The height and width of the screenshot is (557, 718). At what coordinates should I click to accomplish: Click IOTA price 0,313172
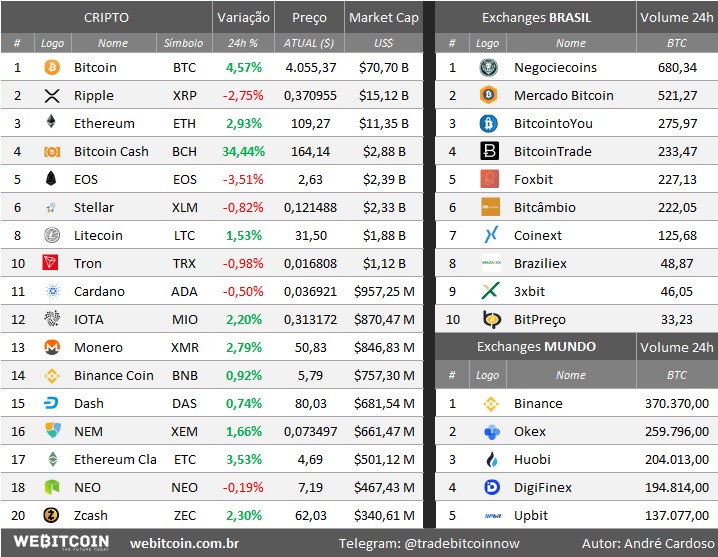310,319
